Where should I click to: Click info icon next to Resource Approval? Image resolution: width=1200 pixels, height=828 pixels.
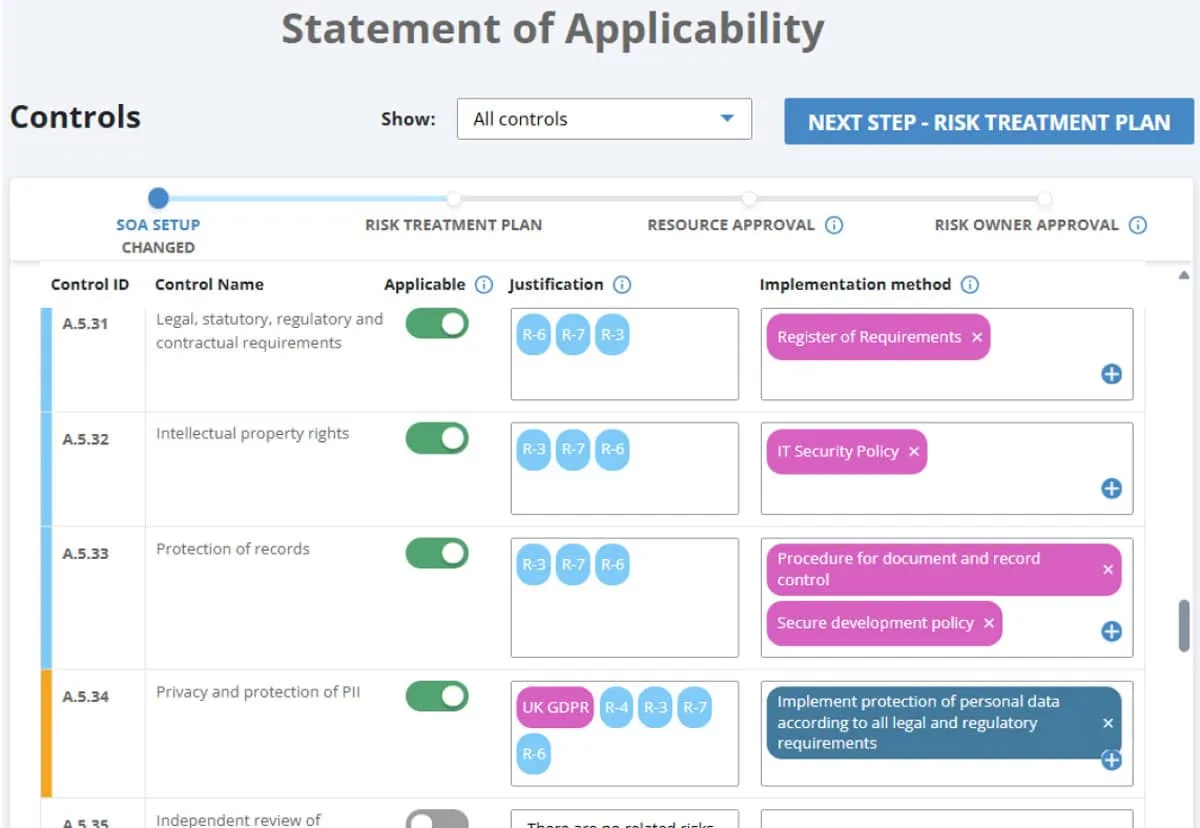click(x=834, y=225)
